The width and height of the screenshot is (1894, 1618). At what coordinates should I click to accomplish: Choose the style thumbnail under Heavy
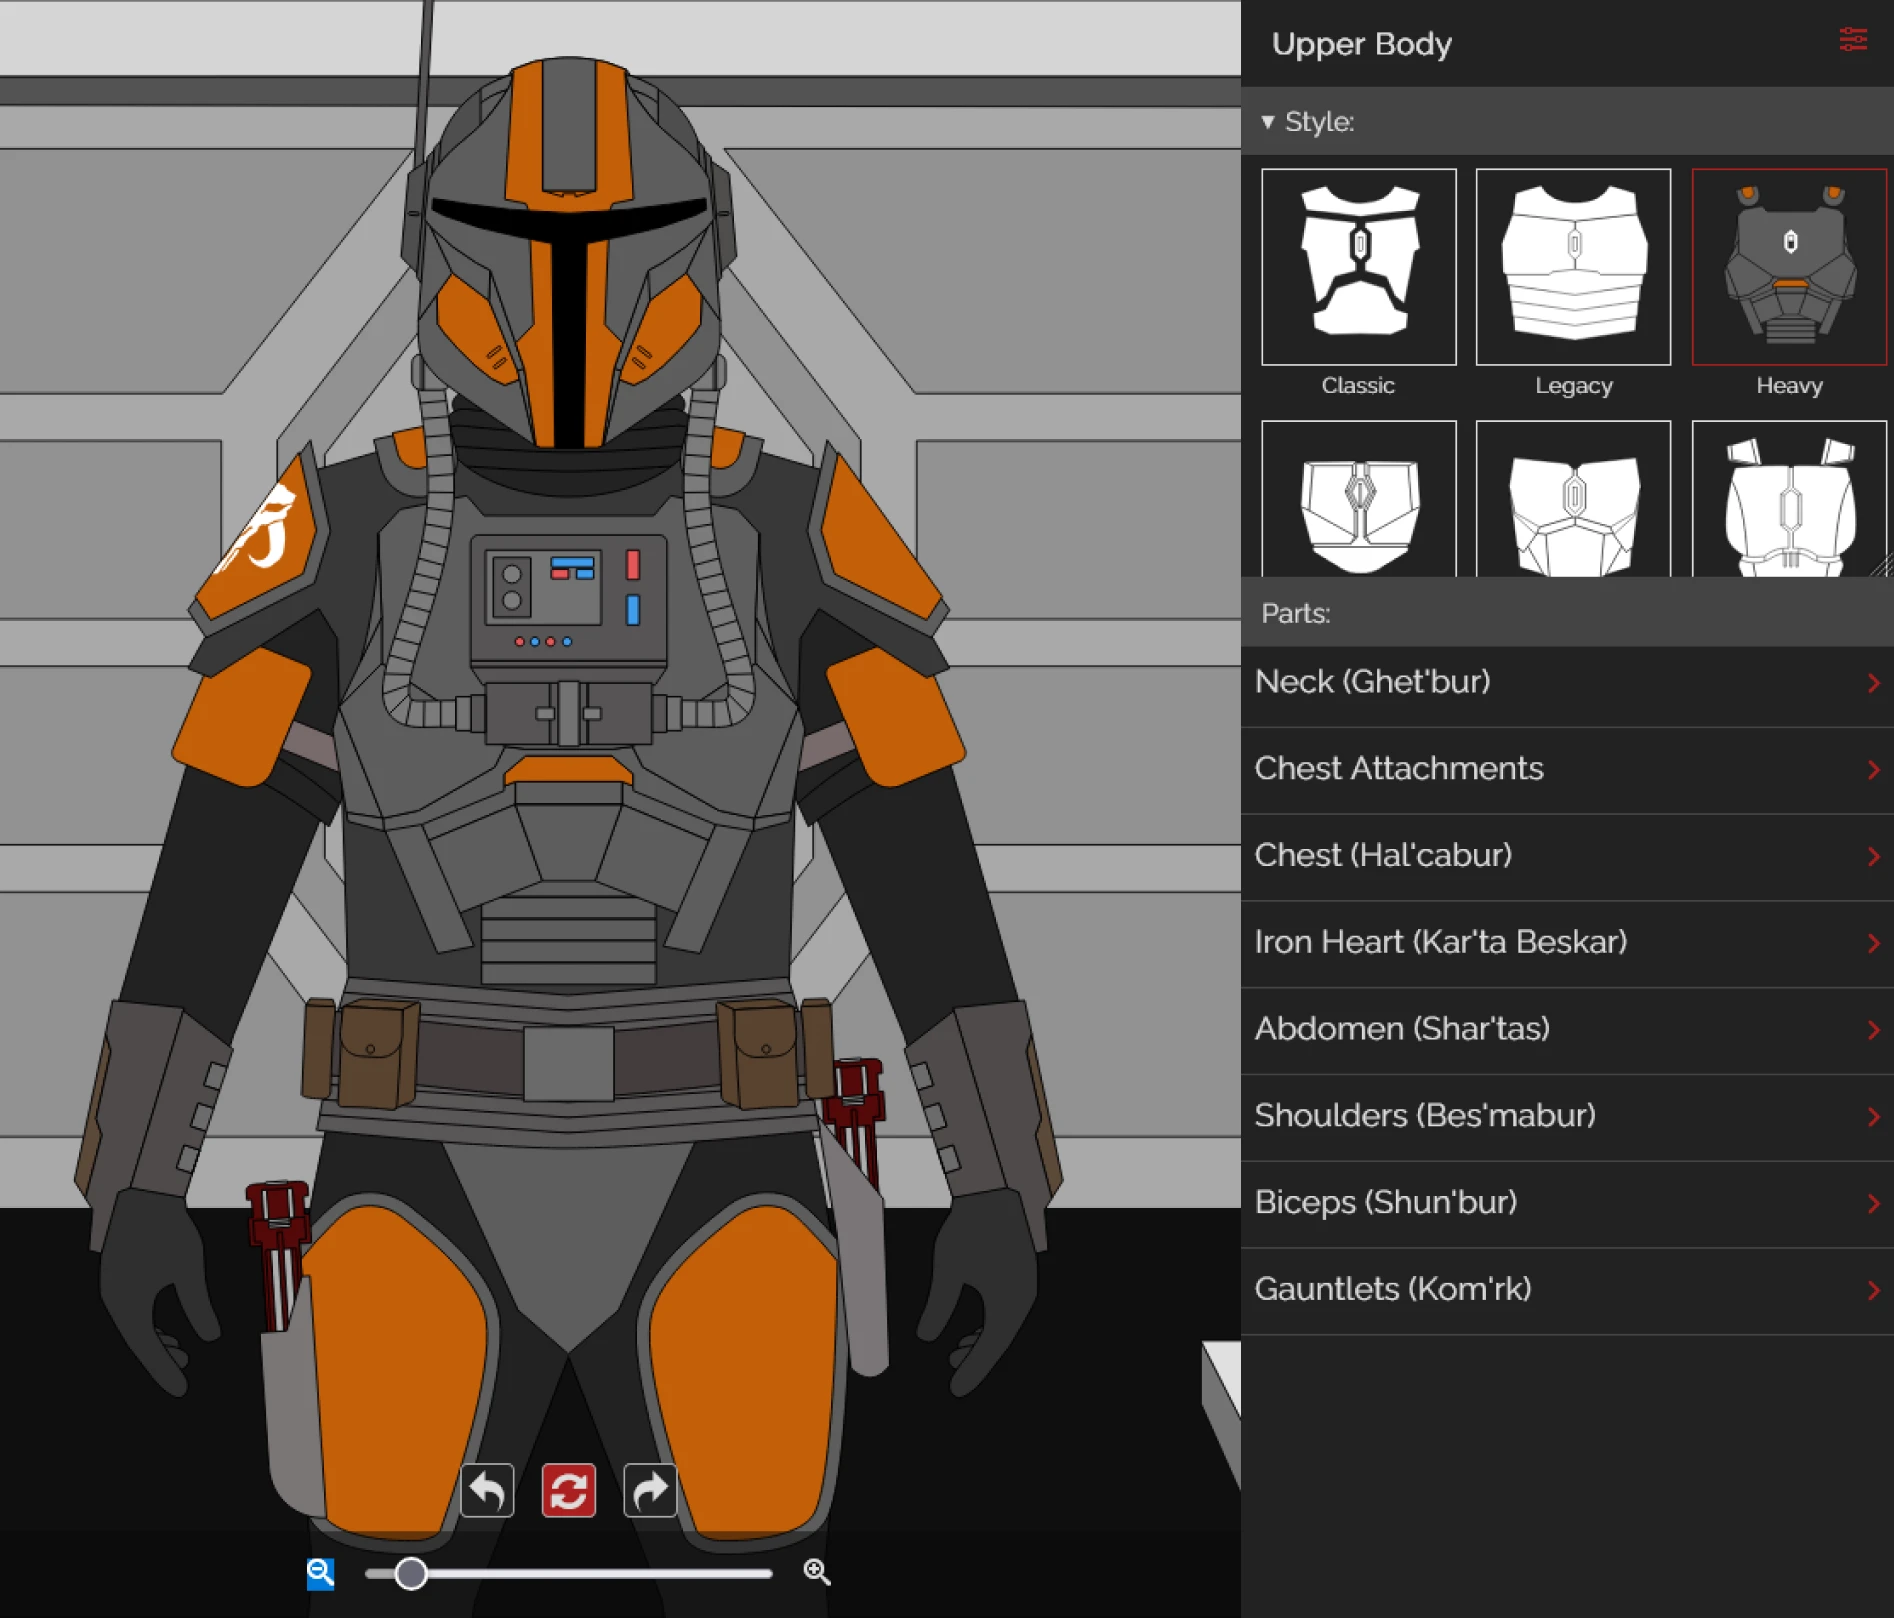pos(1789,499)
